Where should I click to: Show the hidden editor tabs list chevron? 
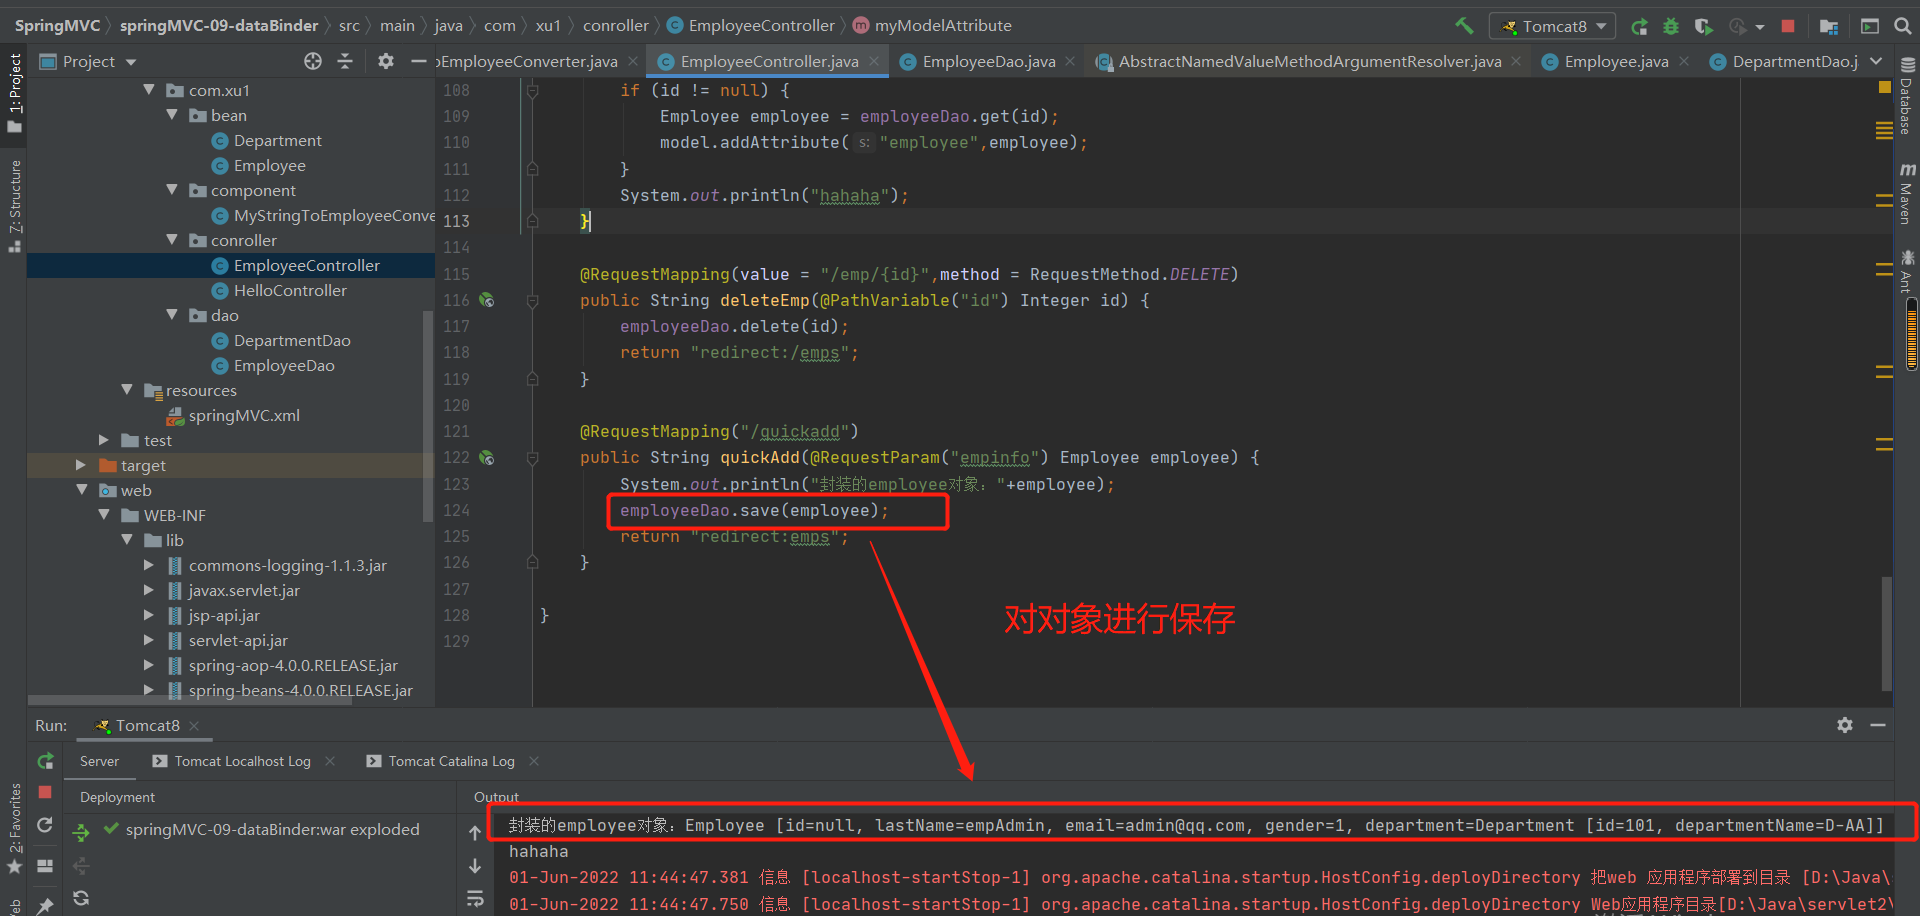tap(1876, 61)
